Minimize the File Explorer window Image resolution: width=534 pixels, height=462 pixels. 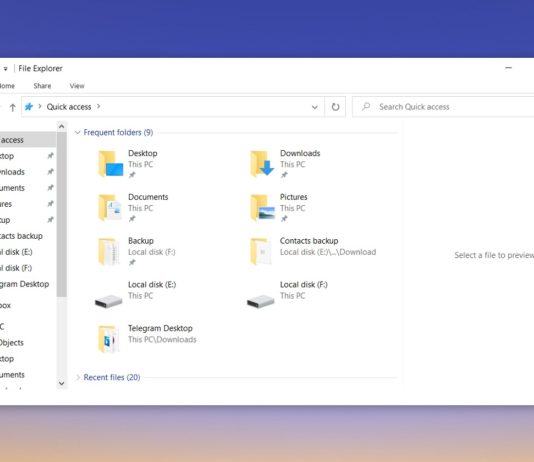508,68
